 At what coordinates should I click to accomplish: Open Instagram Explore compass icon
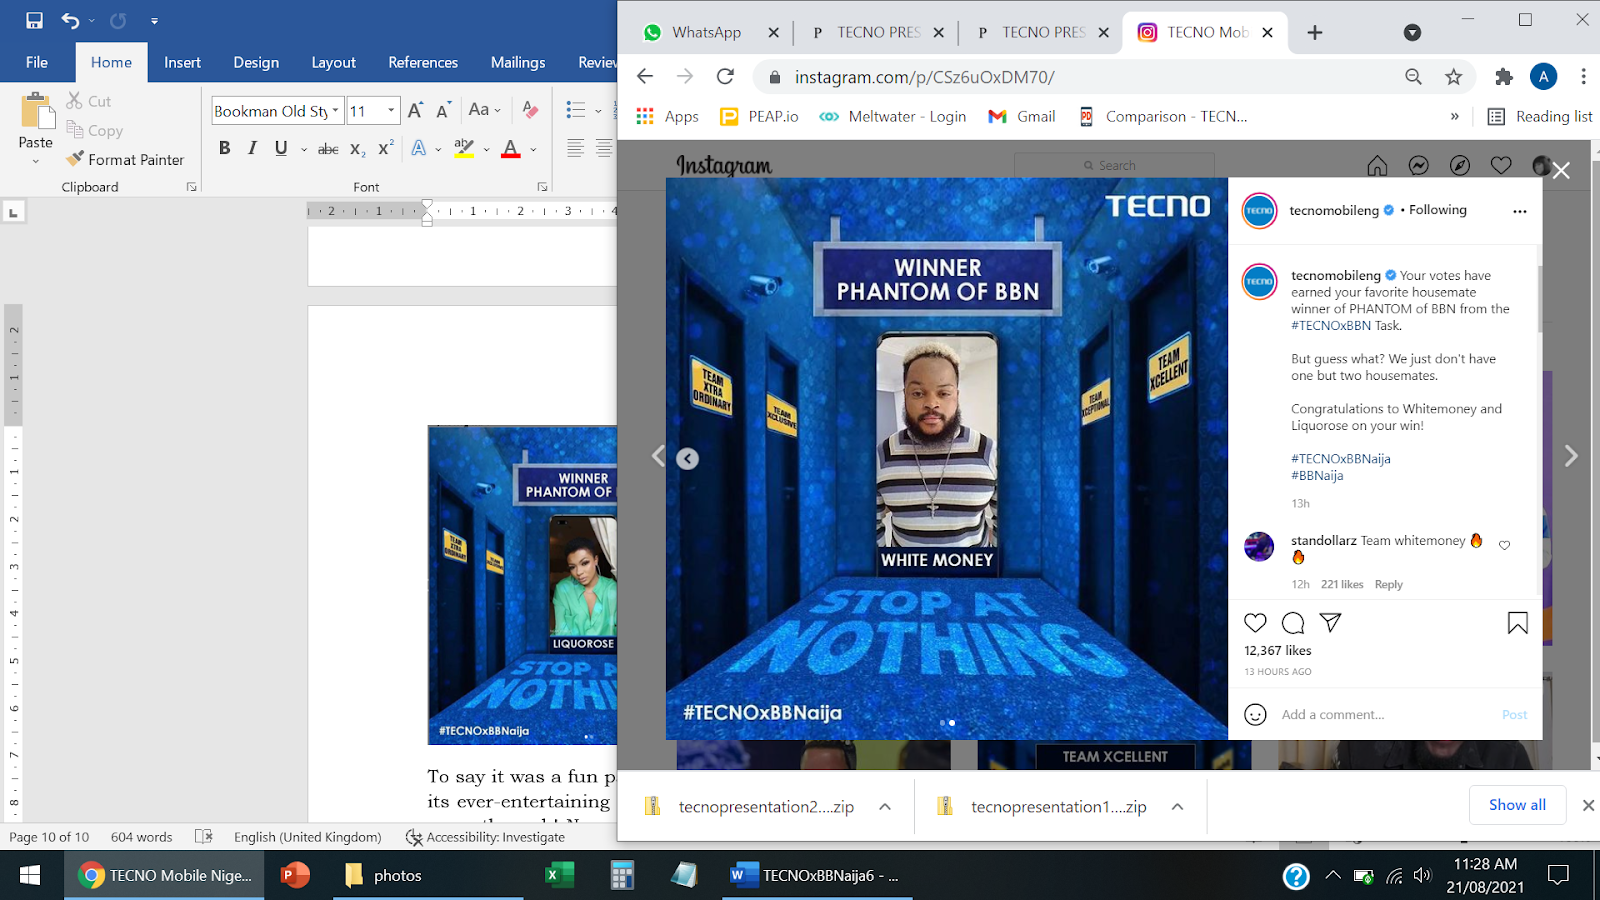(x=1460, y=166)
